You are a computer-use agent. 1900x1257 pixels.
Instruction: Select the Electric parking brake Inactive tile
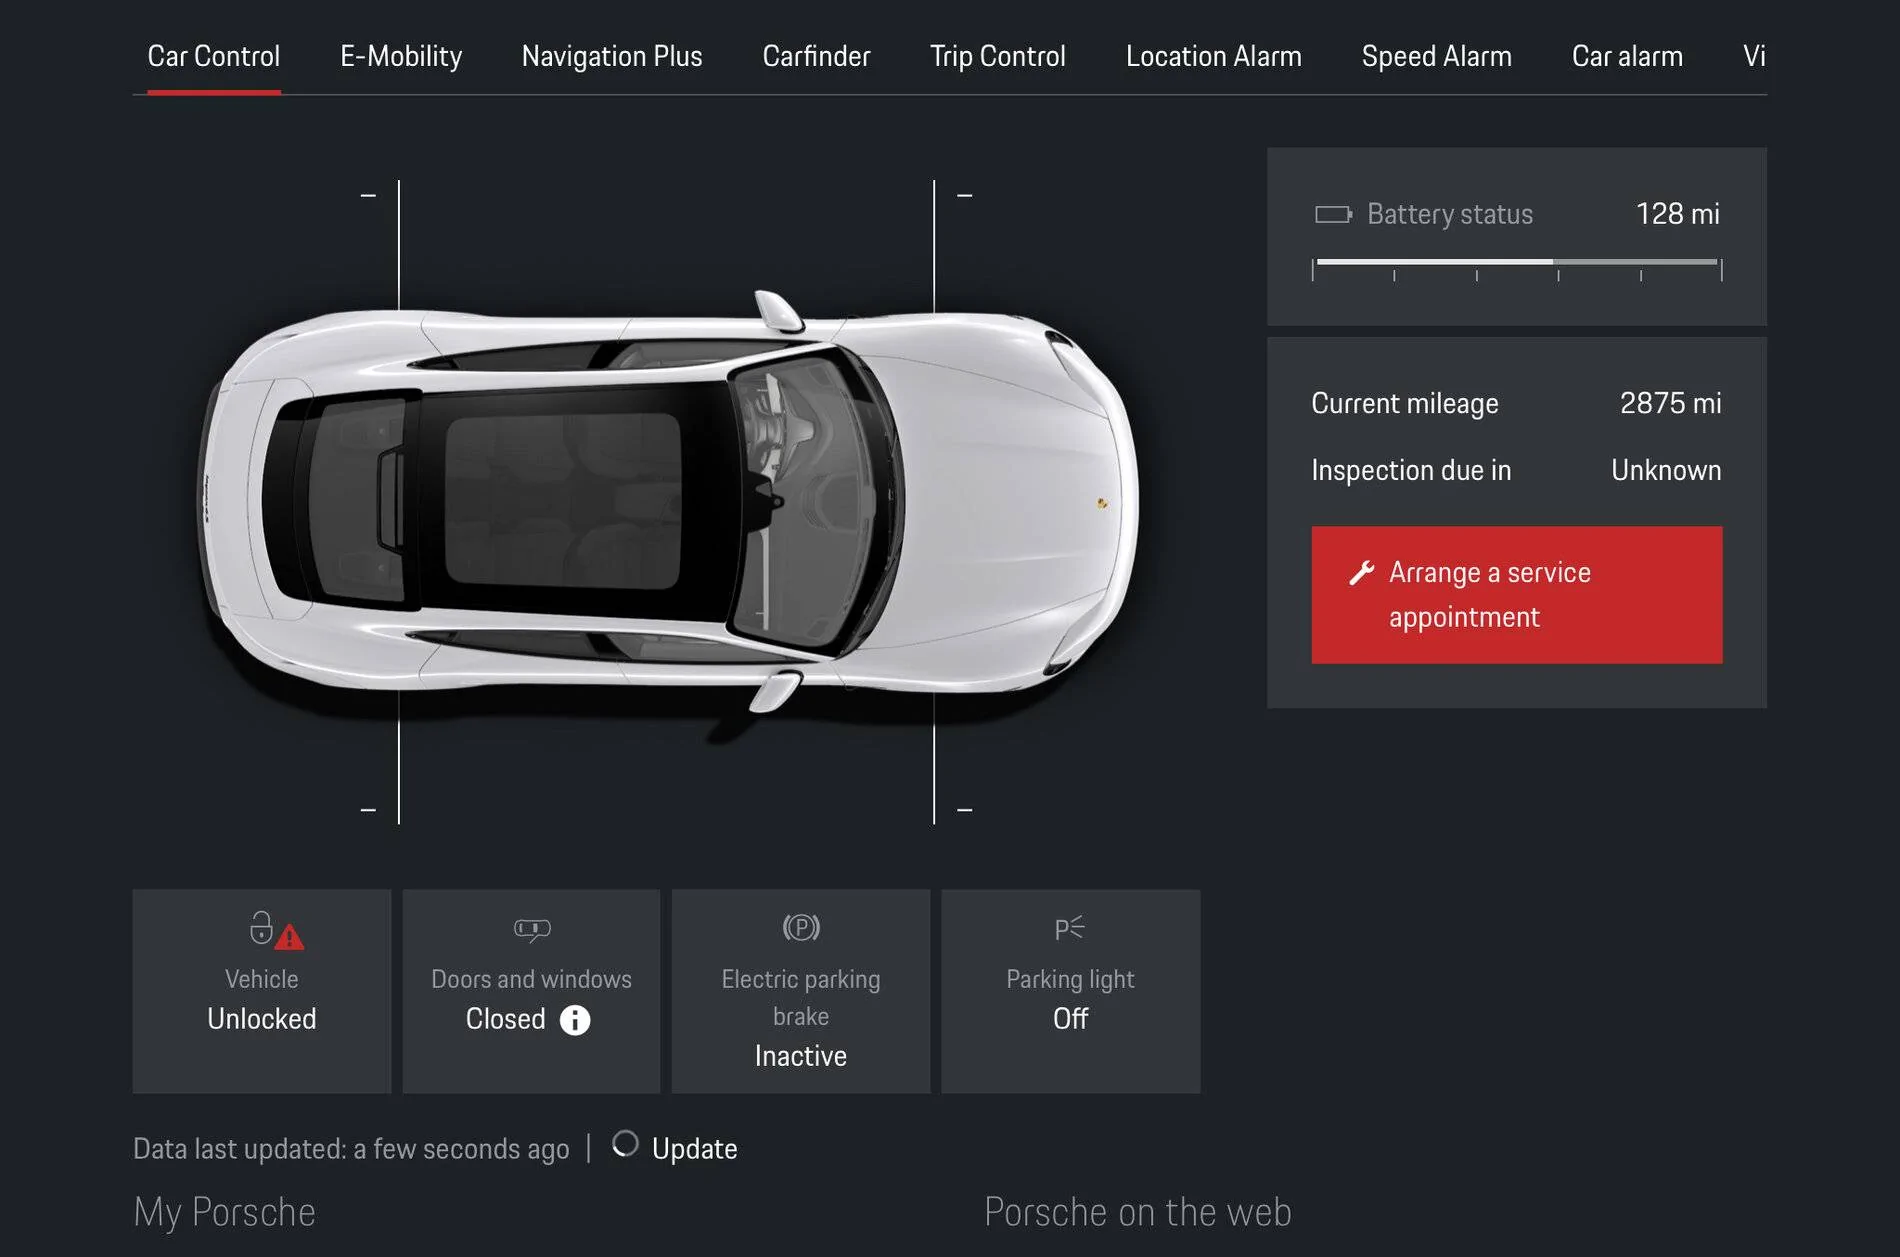pos(801,991)
